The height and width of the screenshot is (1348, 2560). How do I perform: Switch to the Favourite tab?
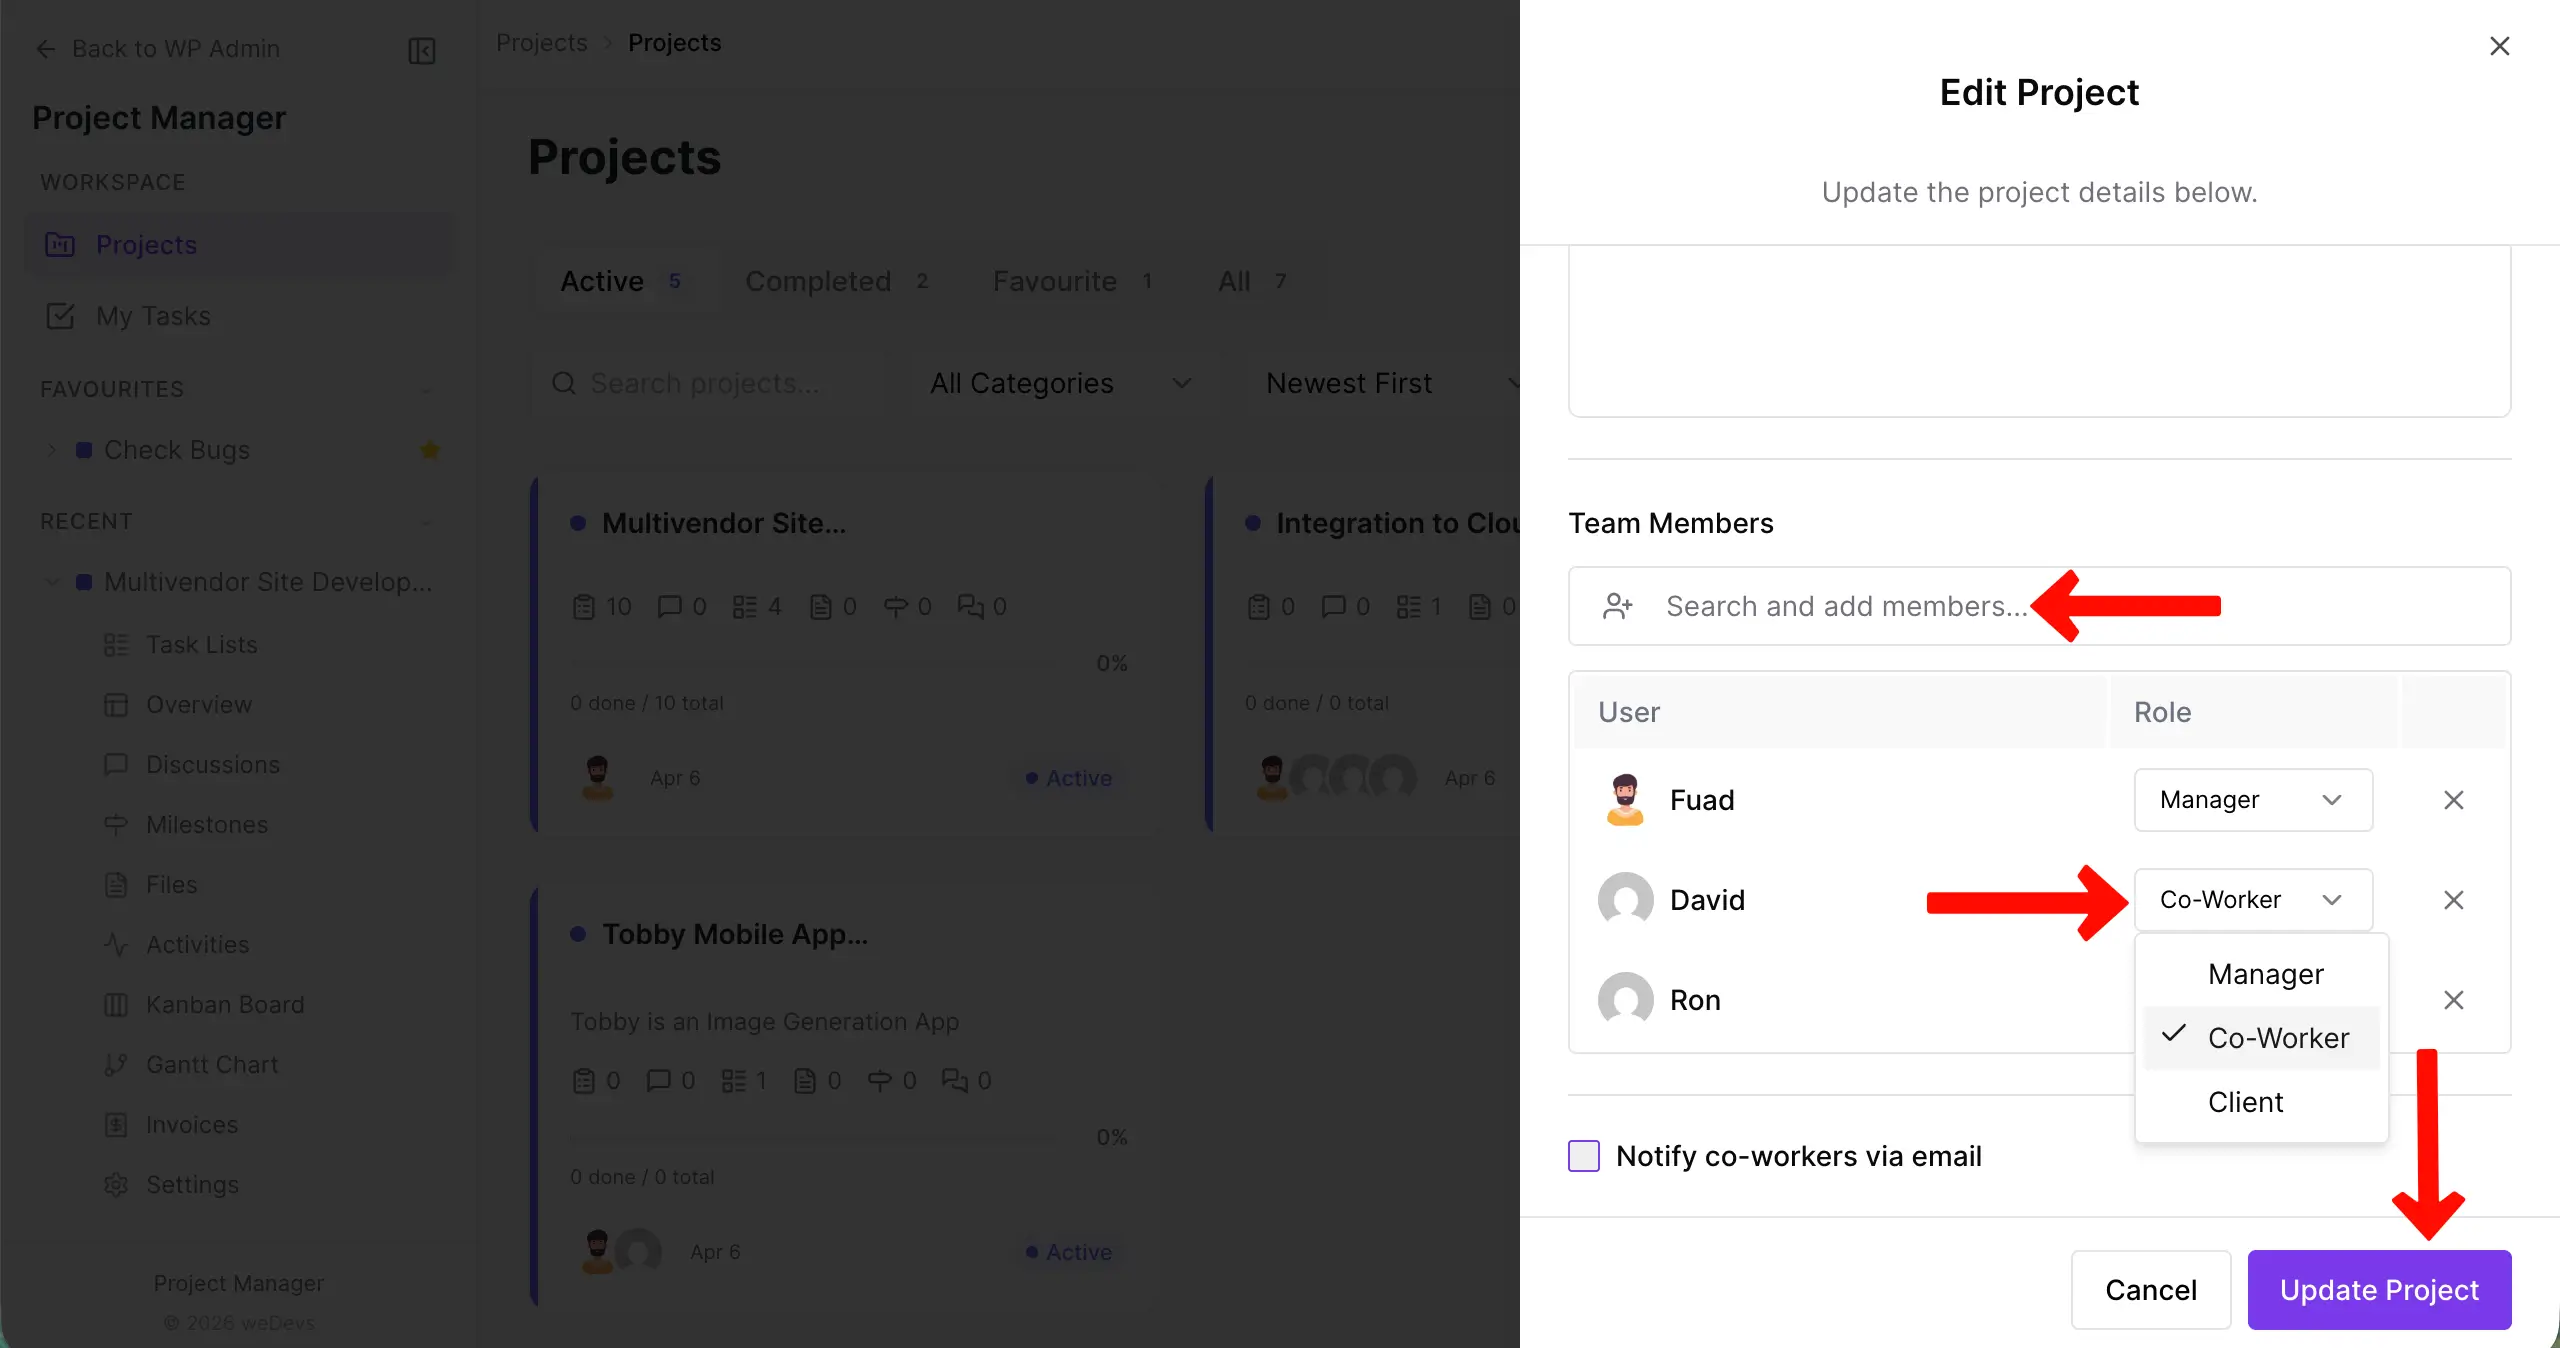click(x=1054, y=281)
